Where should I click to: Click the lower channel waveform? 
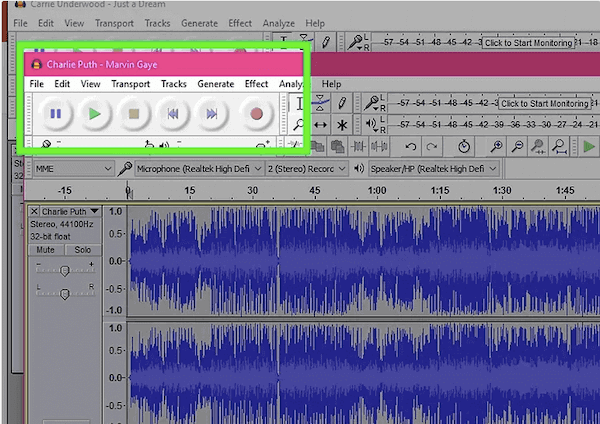tap(364, 373)
